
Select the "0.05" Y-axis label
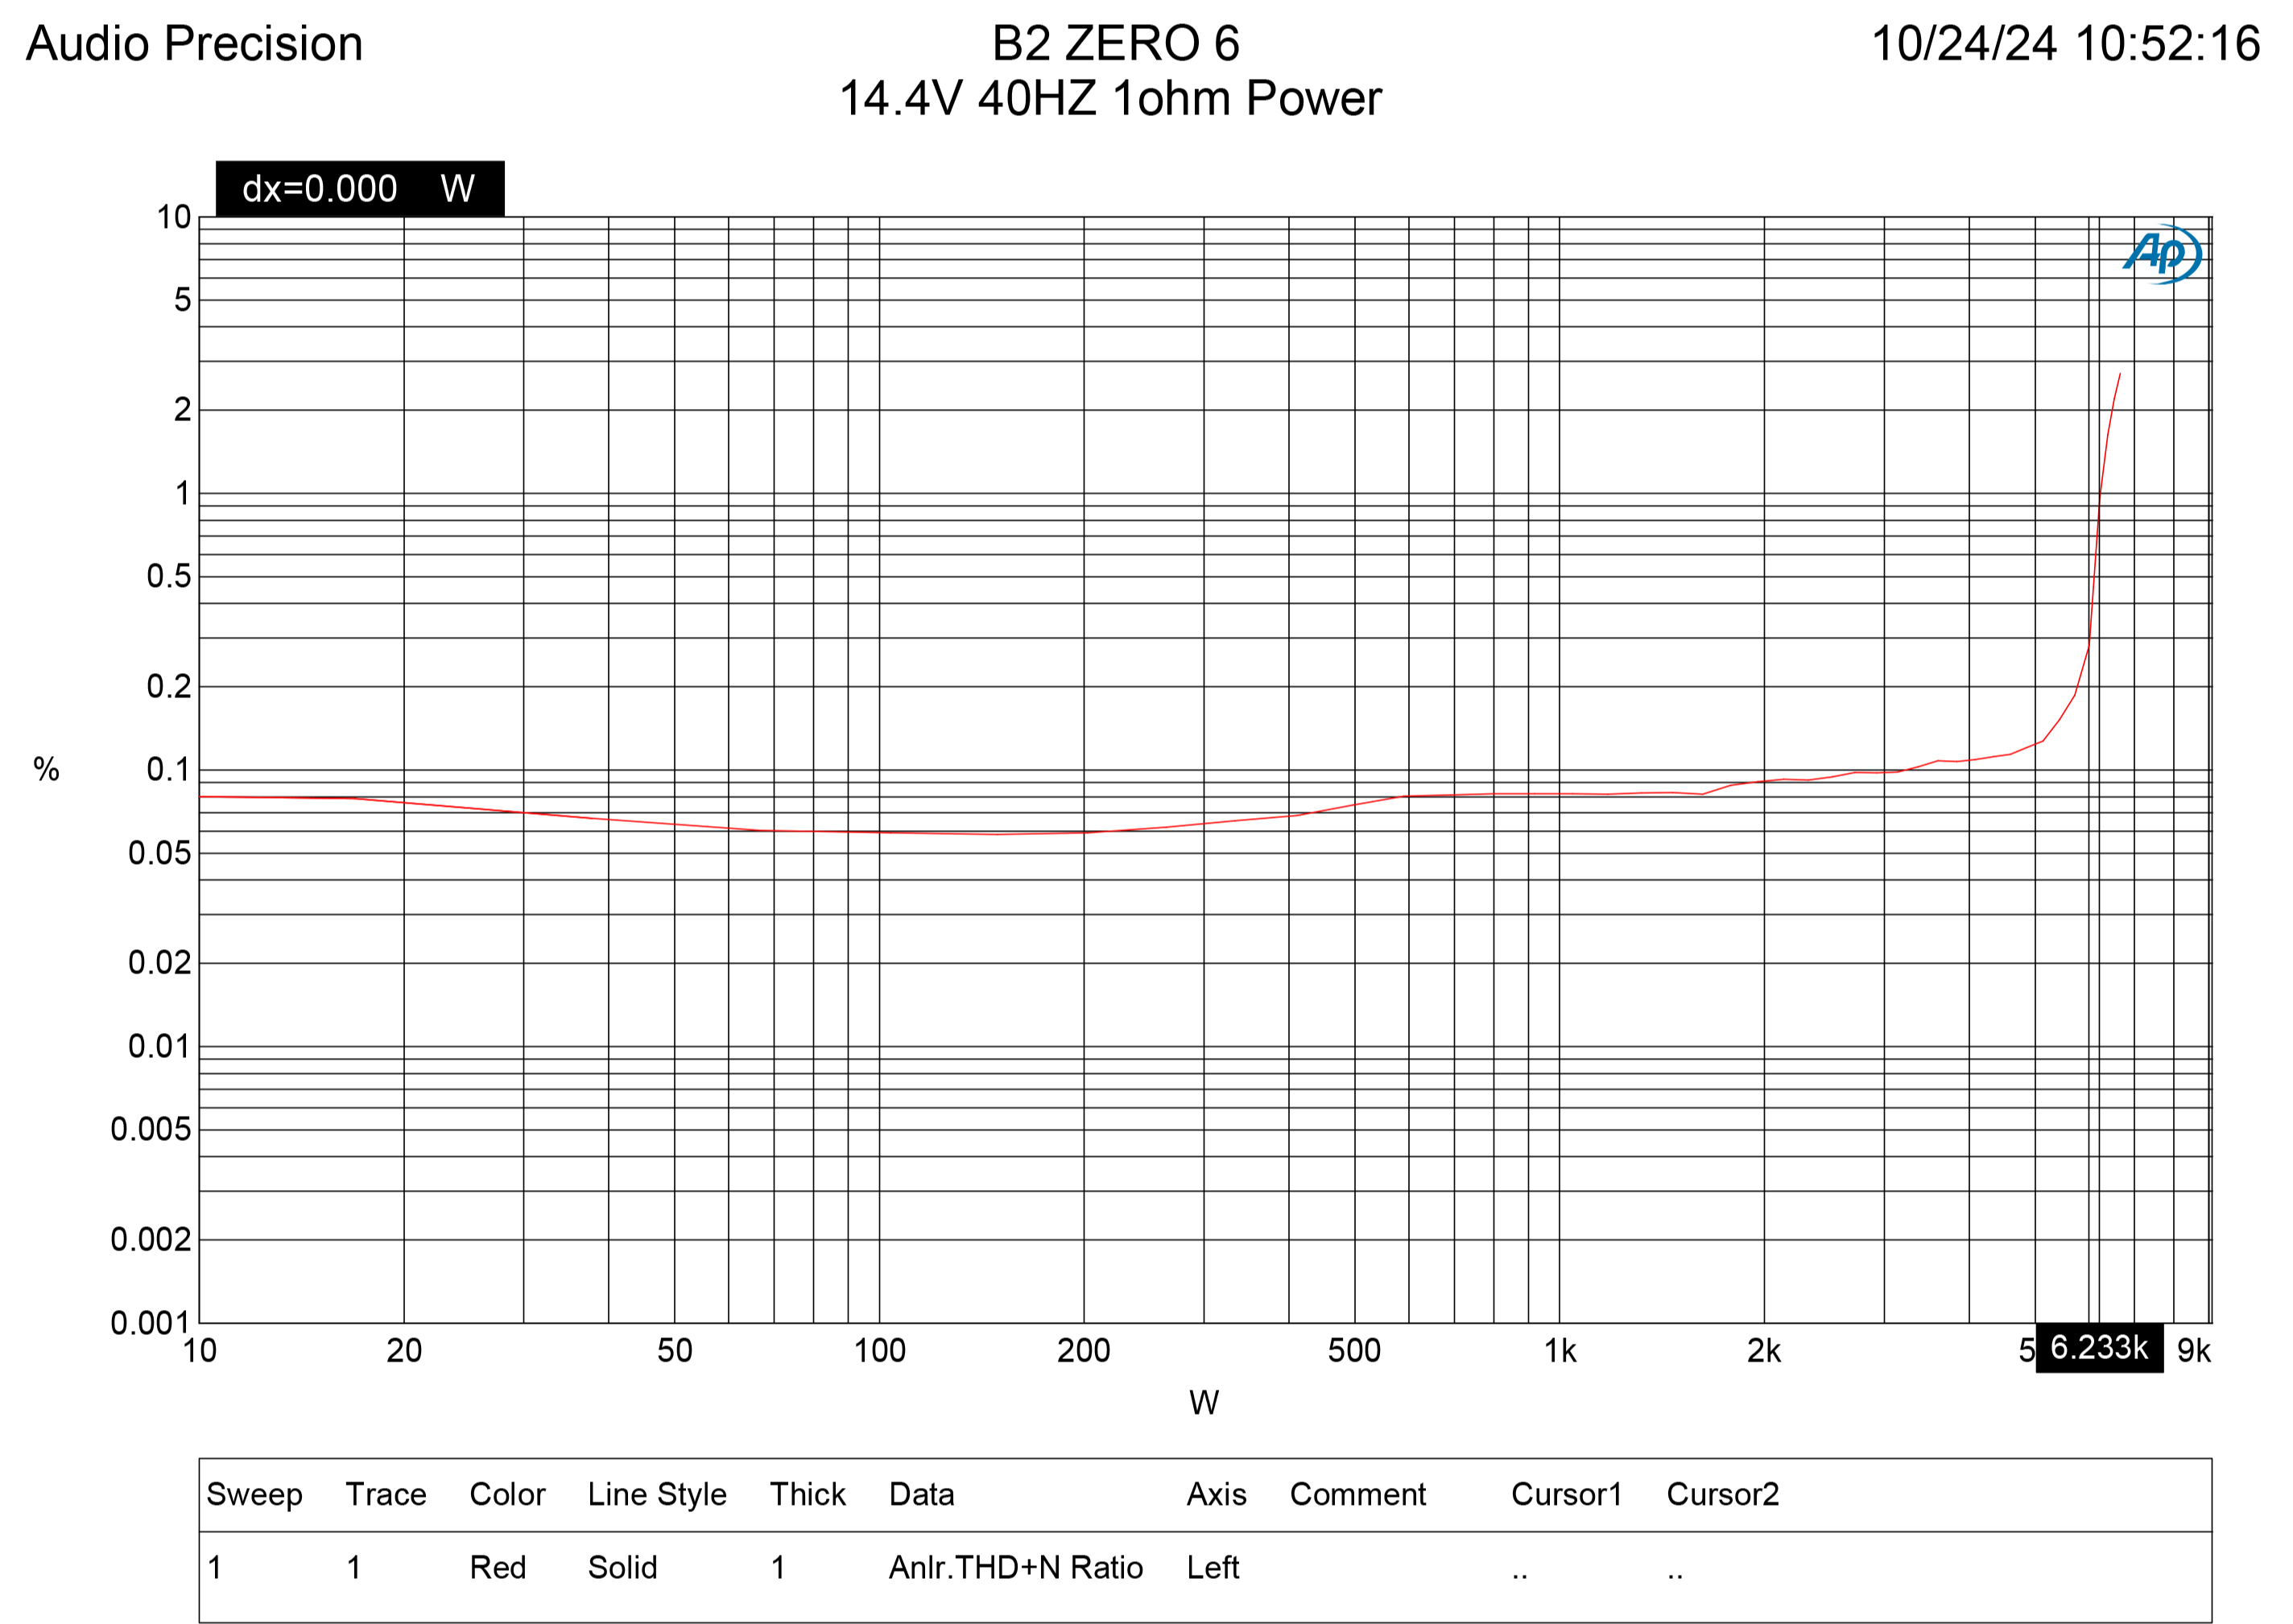(159, 853)
